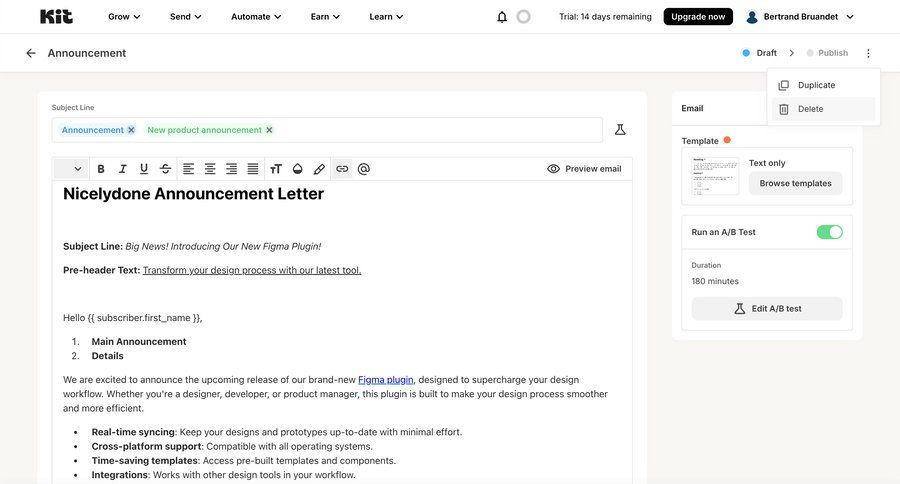The height and width of the screenshot is (484, 900).
Task: Insert personalization with the @ icon
Action: 363,169
